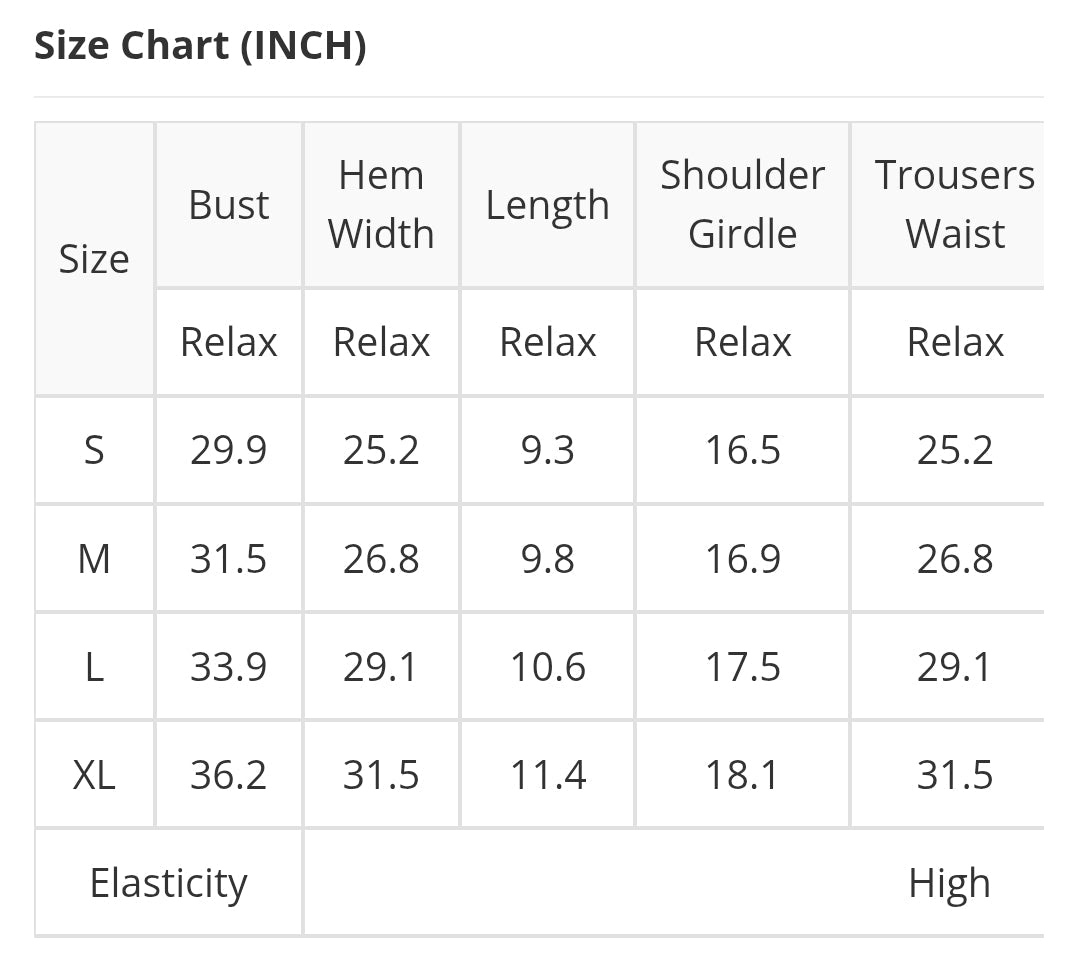
Task: Select the S size row label
Action: (x=94, y=451)
